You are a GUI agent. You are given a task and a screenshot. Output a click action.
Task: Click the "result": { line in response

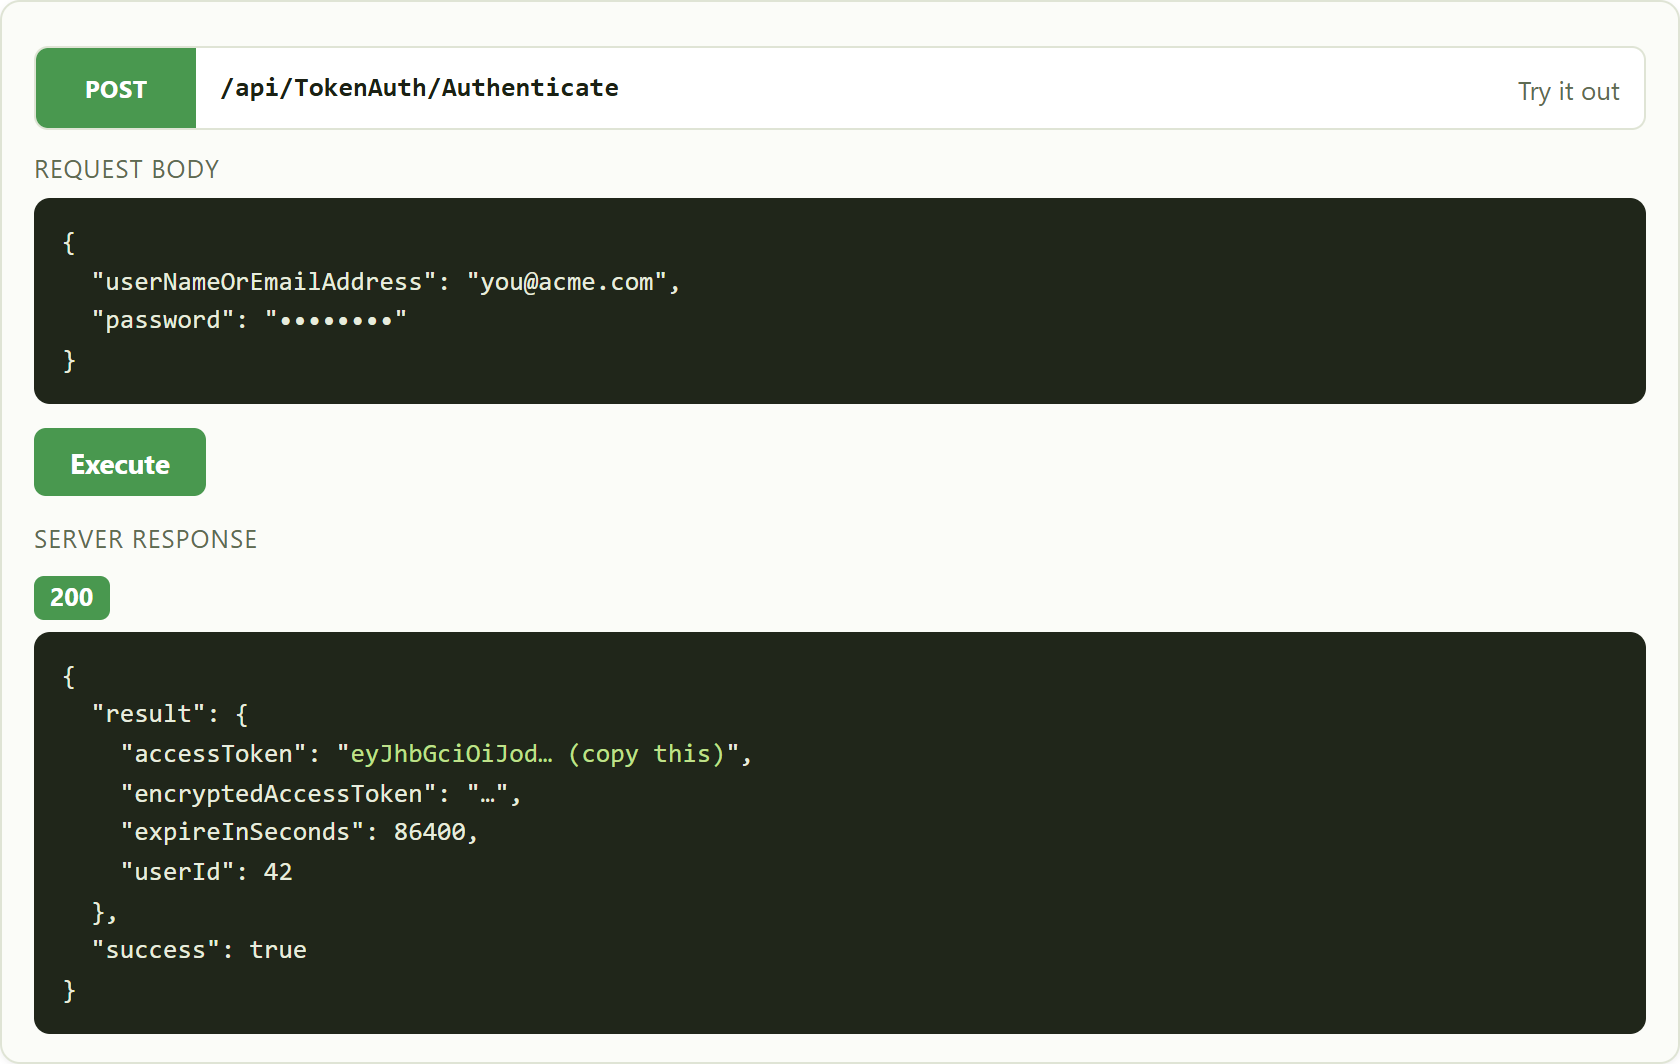point(170,714)
